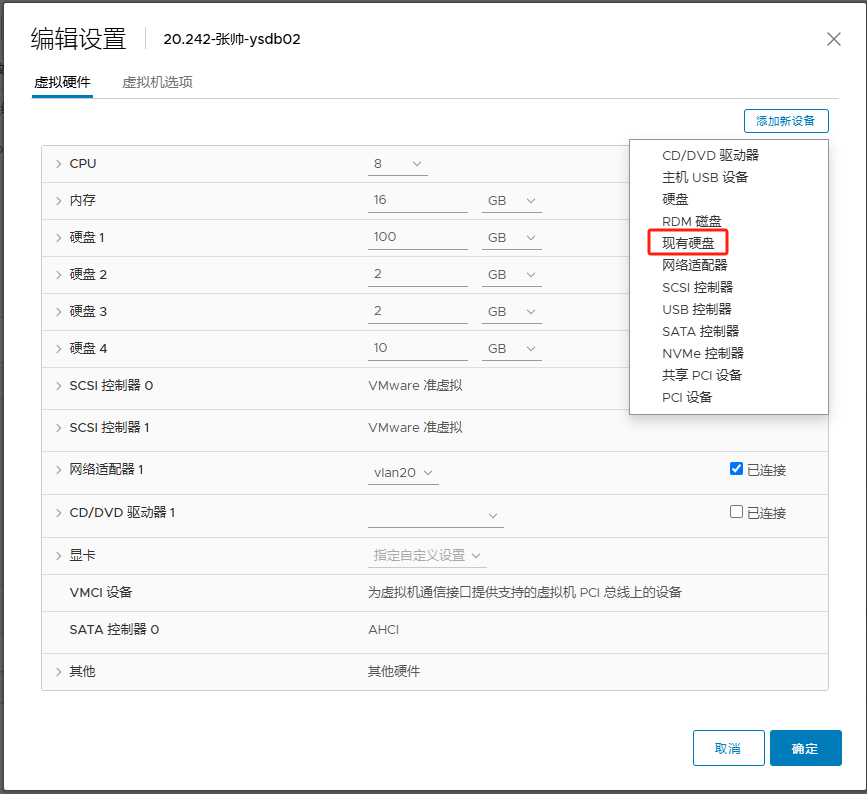Expand the 显卡 row
Image resolution: width=867 pixels, height=794 pixels.
click(59, 556)
